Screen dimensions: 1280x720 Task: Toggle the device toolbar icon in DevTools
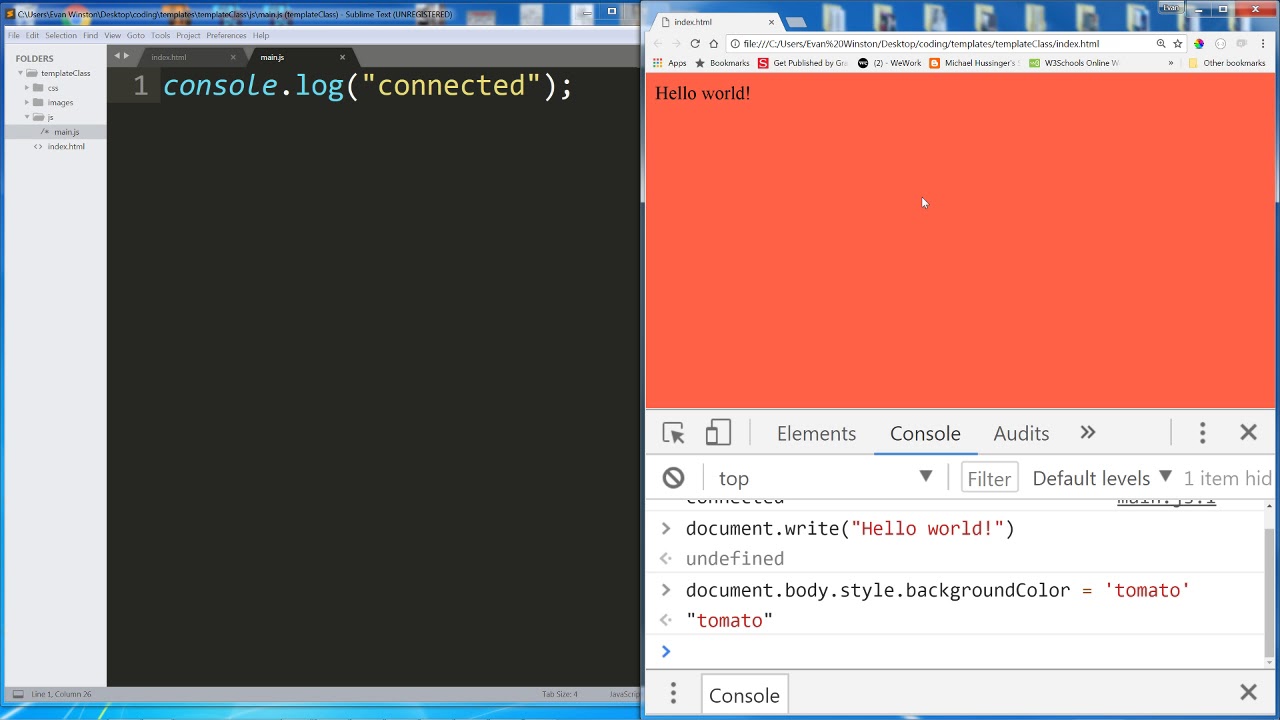[x=718, y=433]
